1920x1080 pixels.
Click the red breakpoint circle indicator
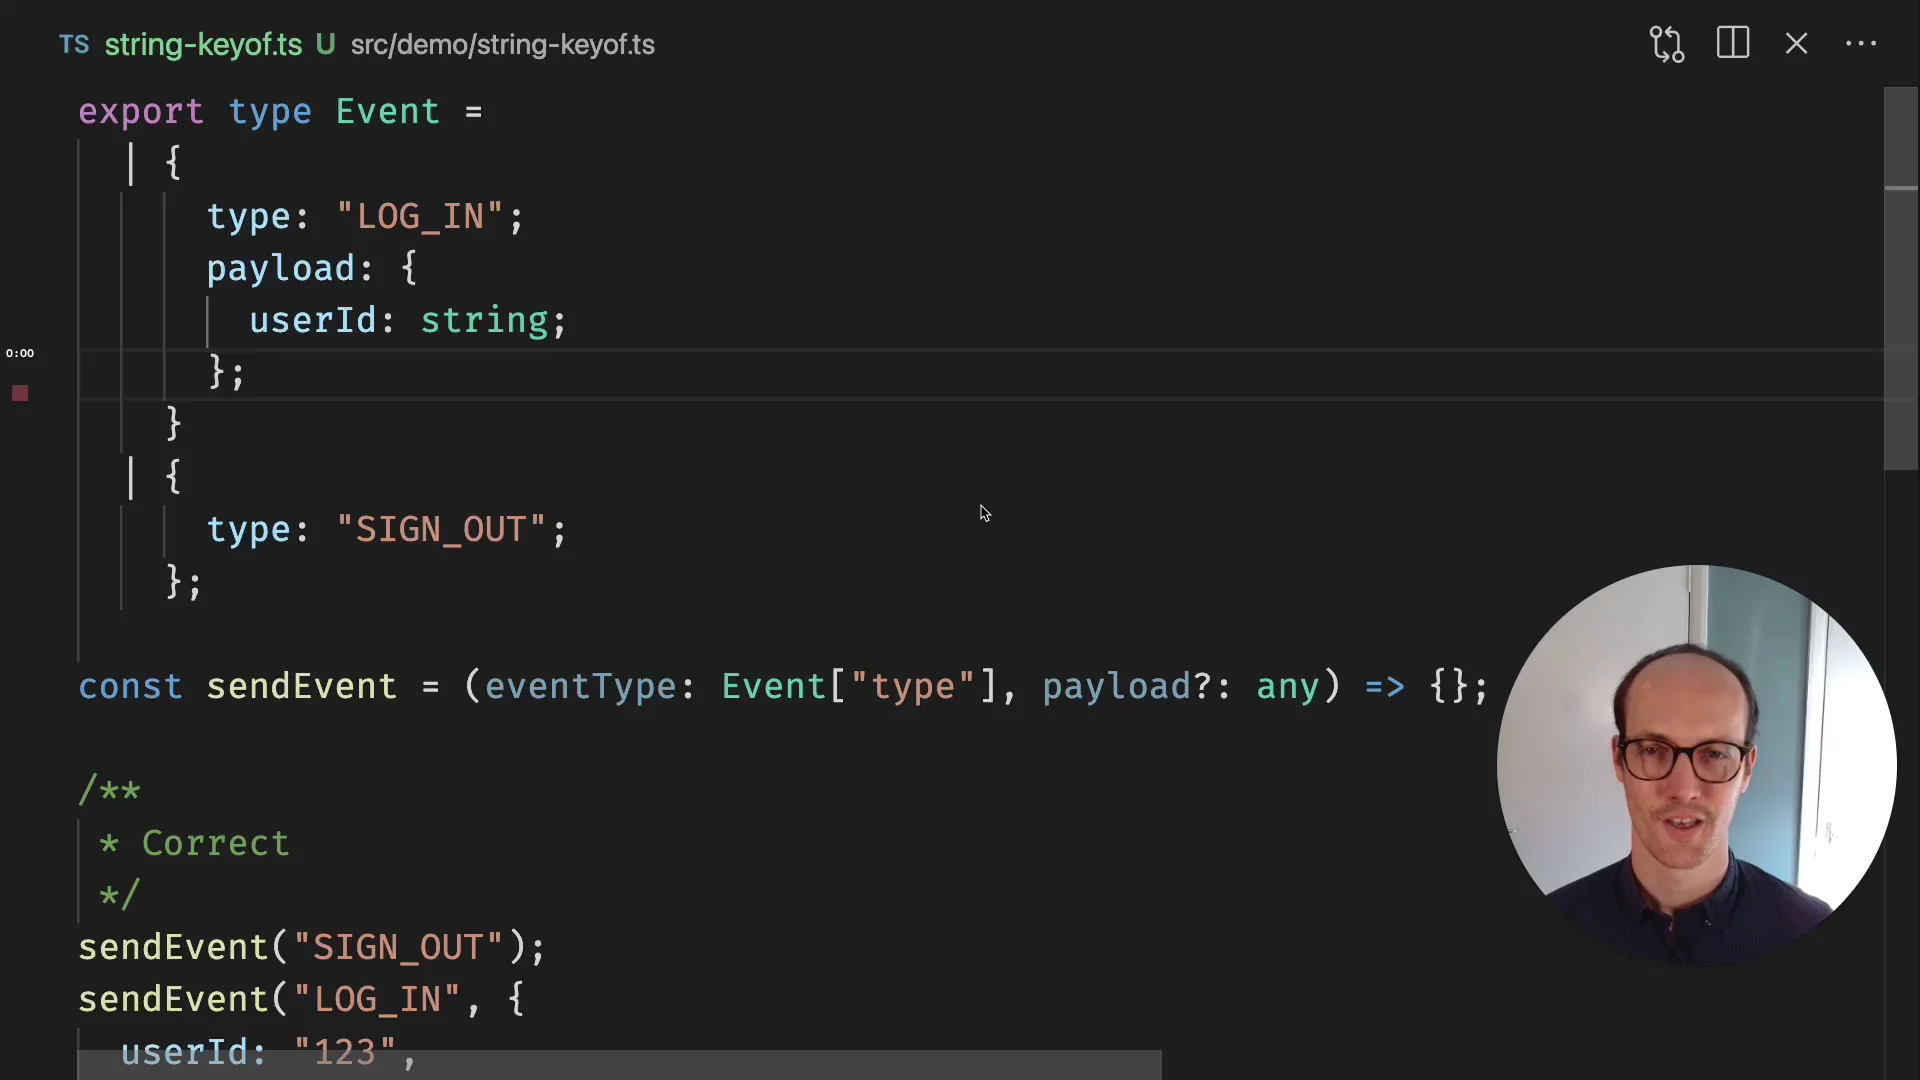[x=20, y=393]
